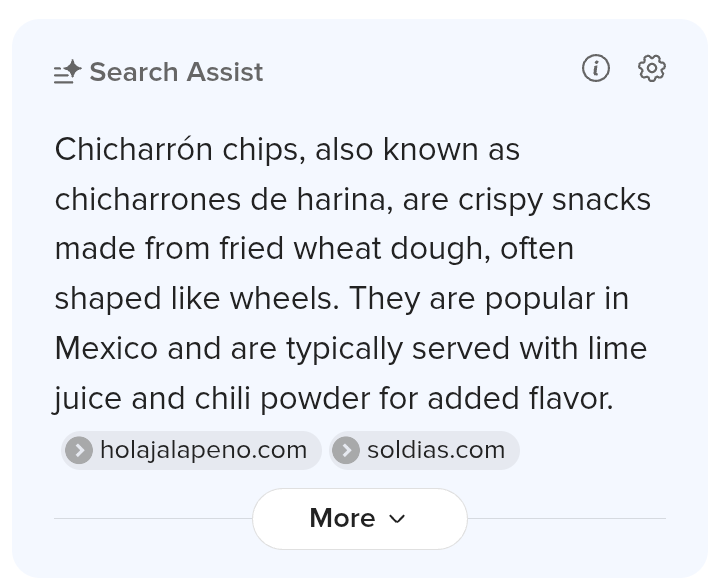This screenshot has height=582, width=720.
Task: Click the divider line left of More
Action: pos(152,518)
